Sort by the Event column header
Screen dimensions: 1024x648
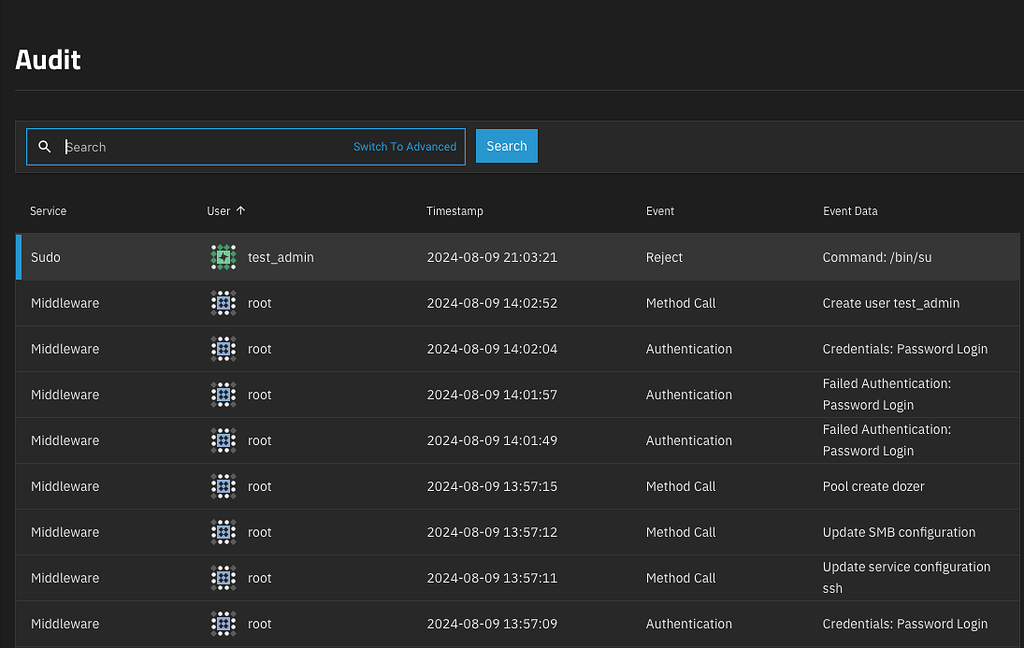tap(660, 211)
